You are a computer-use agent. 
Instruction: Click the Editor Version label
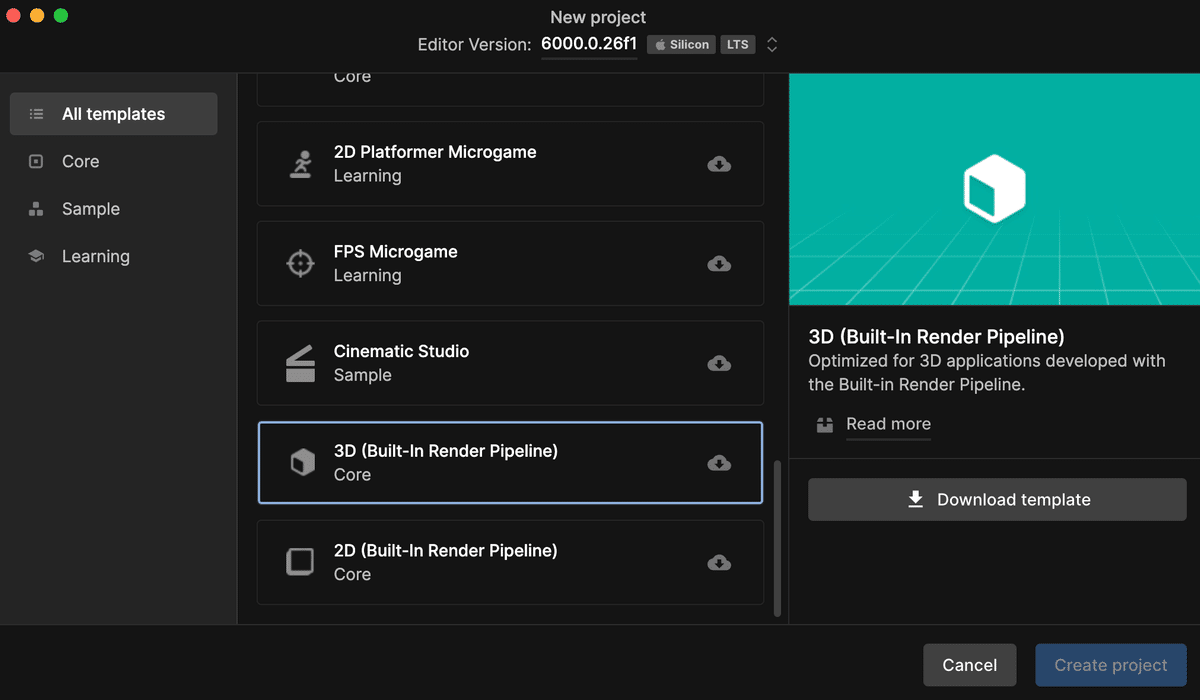click(474, 44)
